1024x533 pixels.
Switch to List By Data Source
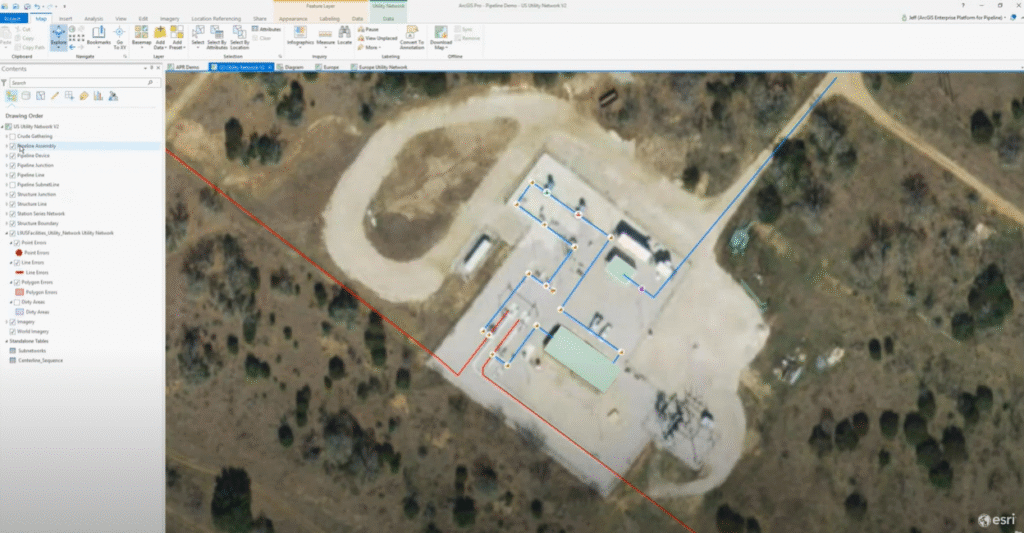coord(26,96)
